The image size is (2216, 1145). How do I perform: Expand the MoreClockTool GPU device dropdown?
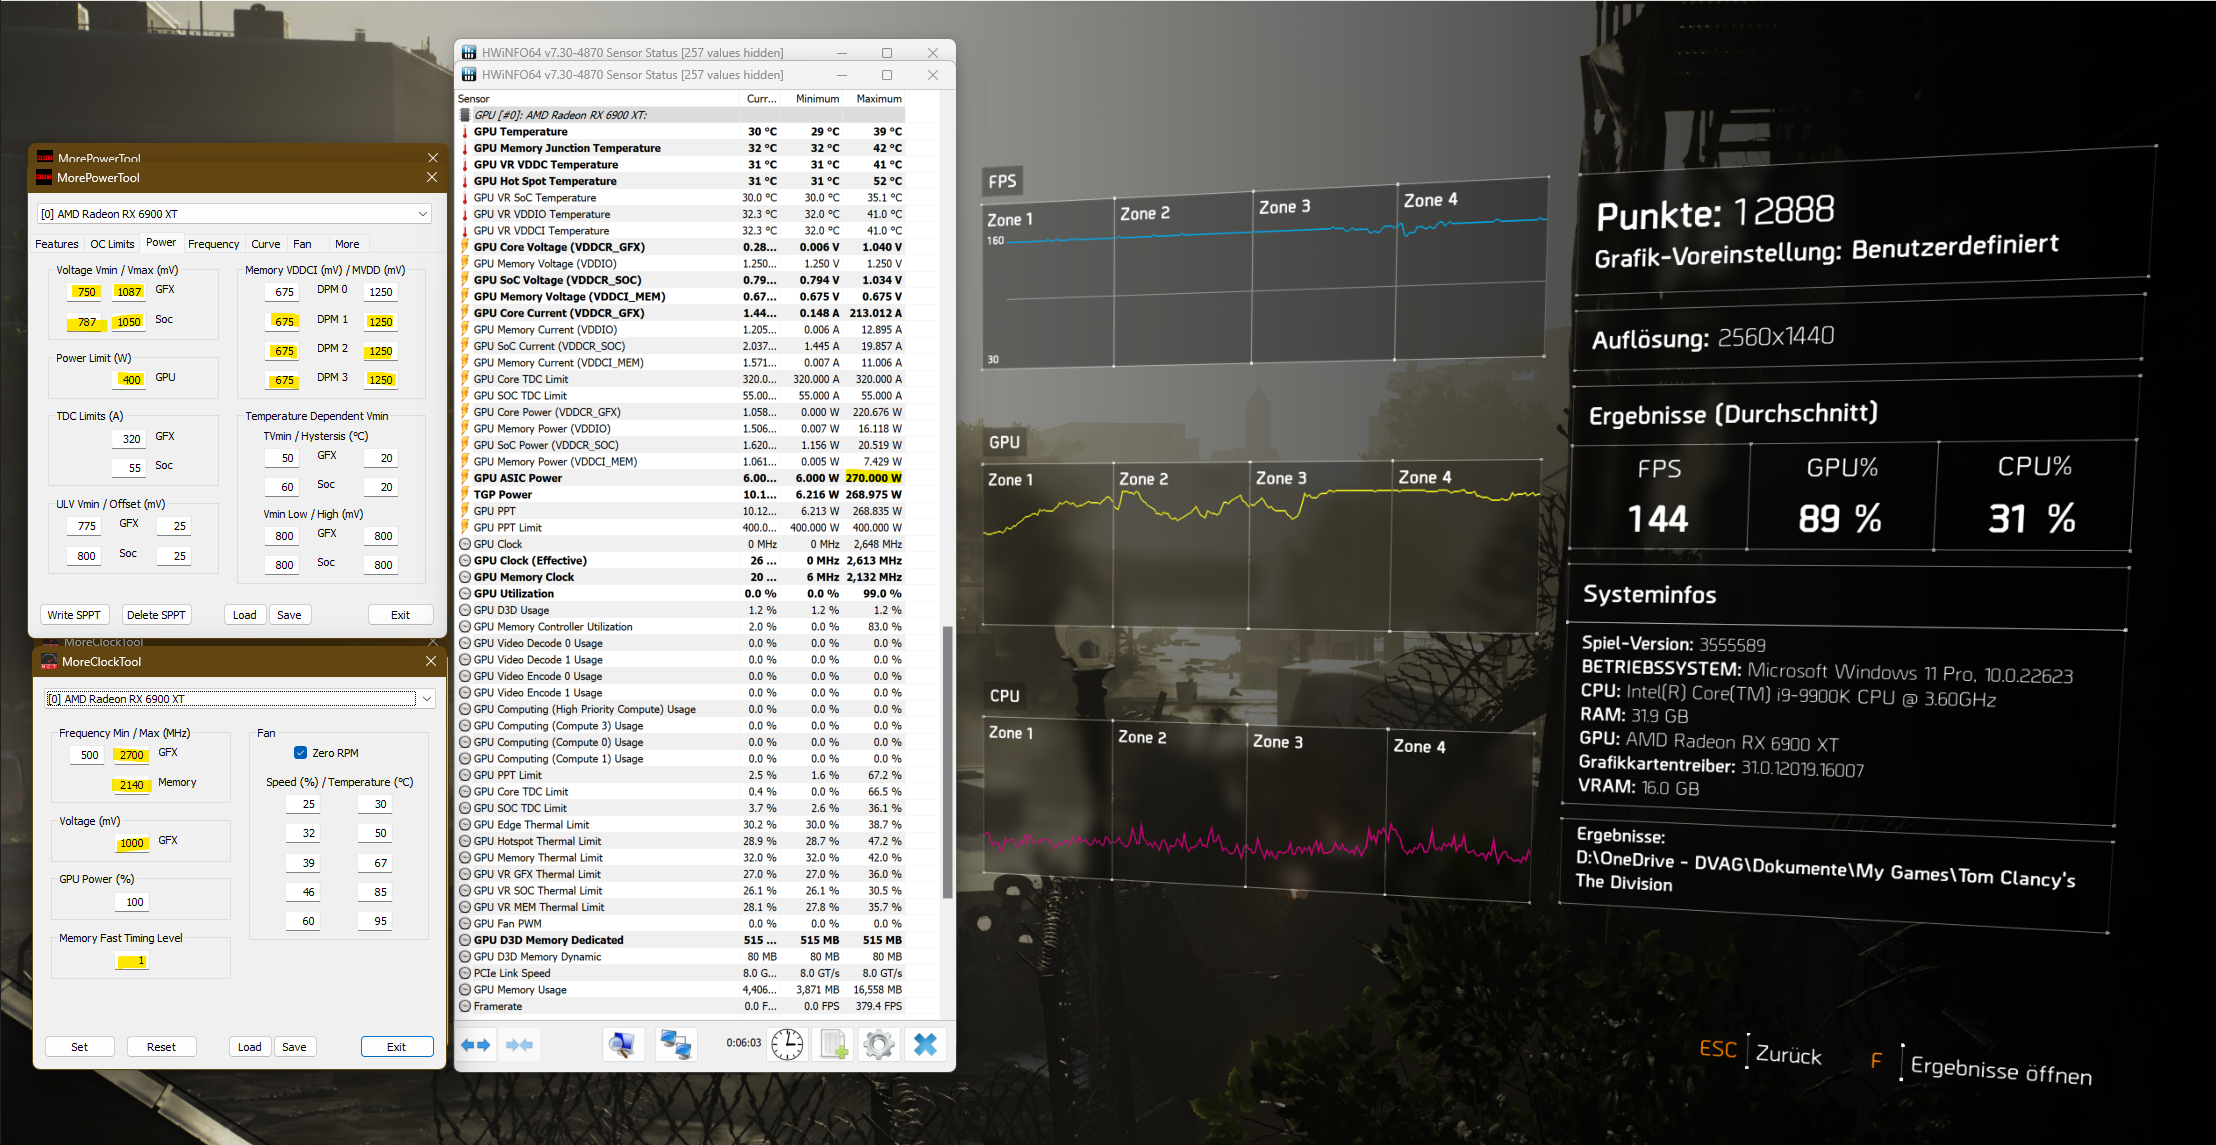coord(427,699)
